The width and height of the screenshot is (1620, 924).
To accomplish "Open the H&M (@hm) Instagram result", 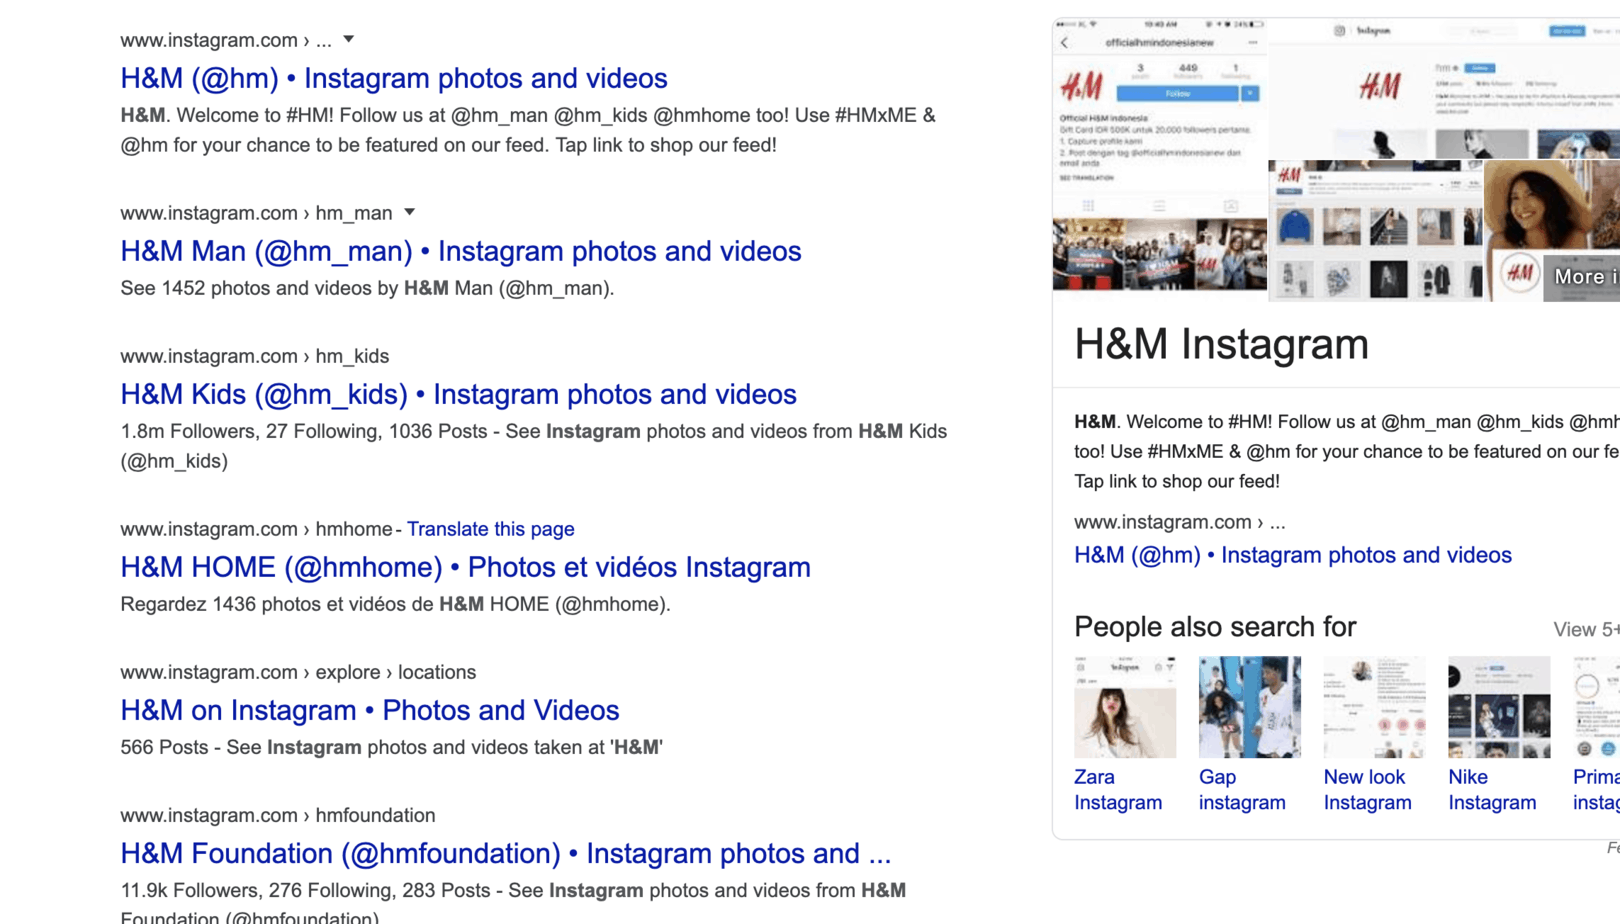I will coord(393,78).
